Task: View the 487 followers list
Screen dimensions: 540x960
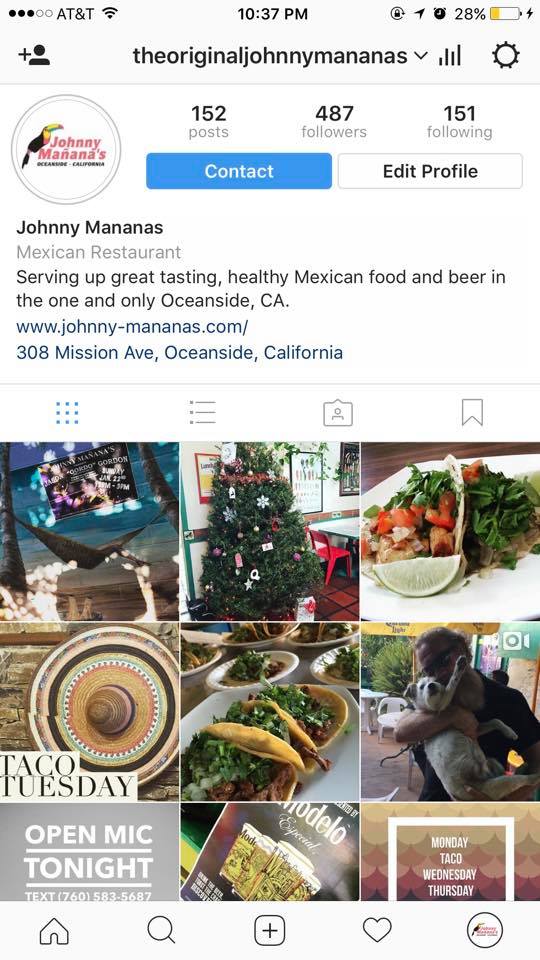Action: [x=334, y=122]
